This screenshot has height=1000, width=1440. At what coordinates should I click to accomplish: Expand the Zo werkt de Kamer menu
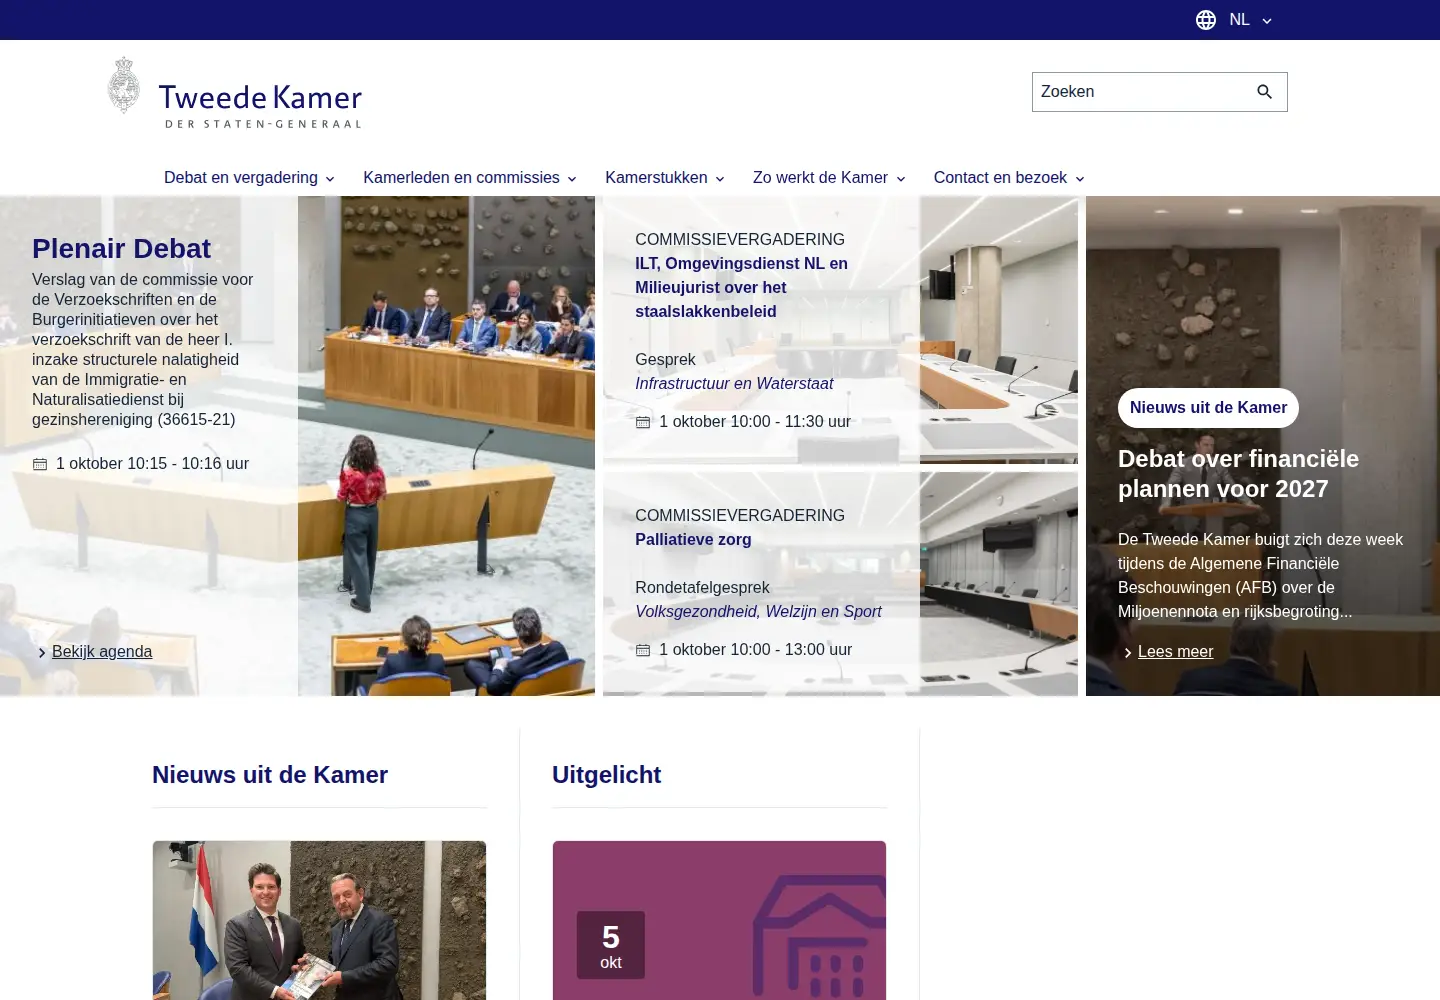829,178
